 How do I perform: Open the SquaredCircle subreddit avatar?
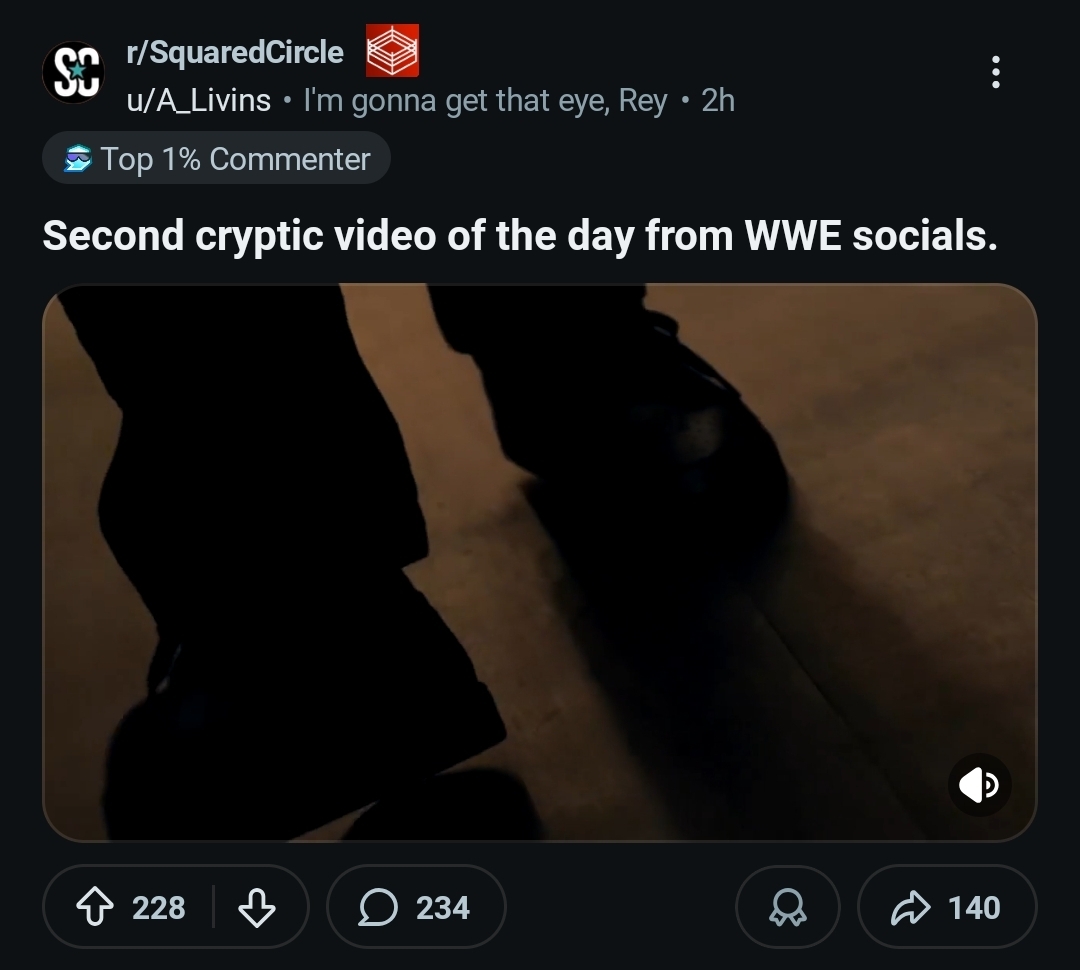click(x=72, y=72)
